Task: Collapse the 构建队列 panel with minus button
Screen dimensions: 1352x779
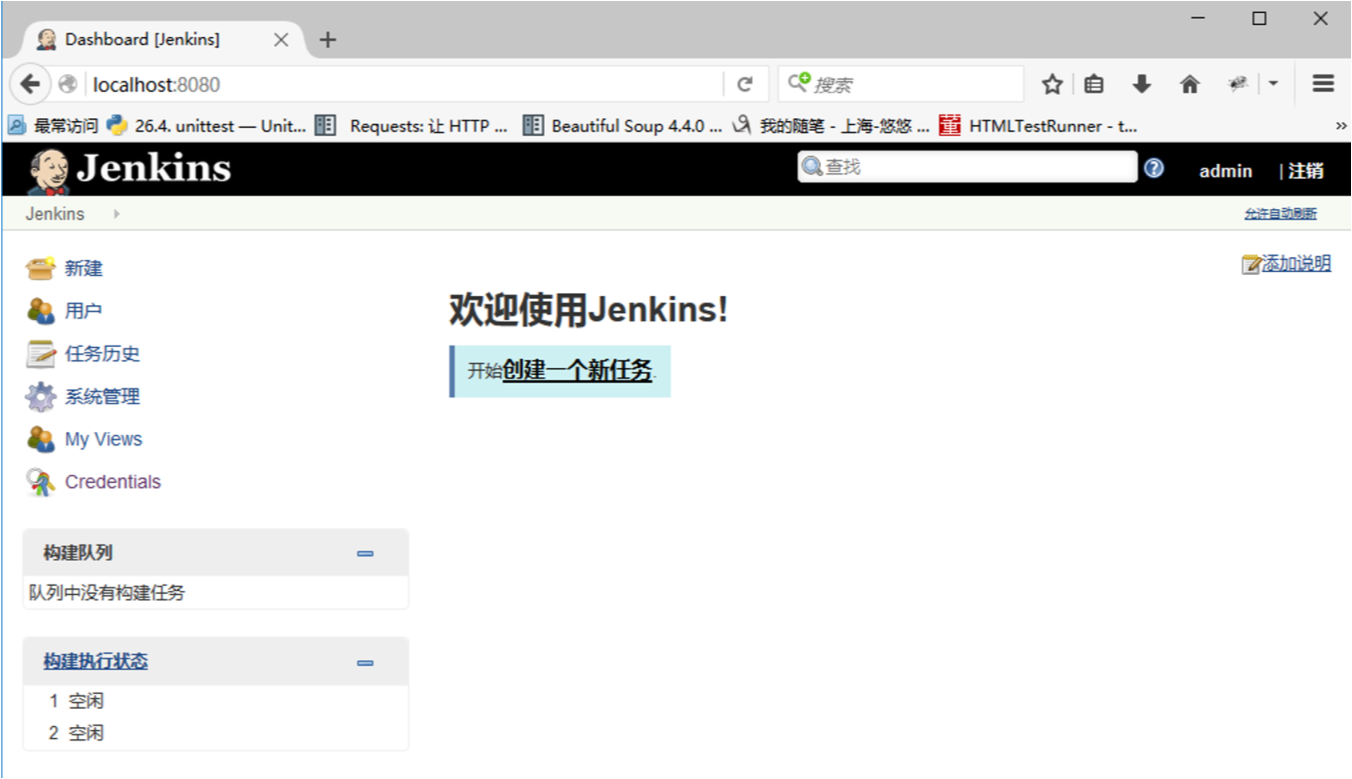Action: tap(365, 553)
